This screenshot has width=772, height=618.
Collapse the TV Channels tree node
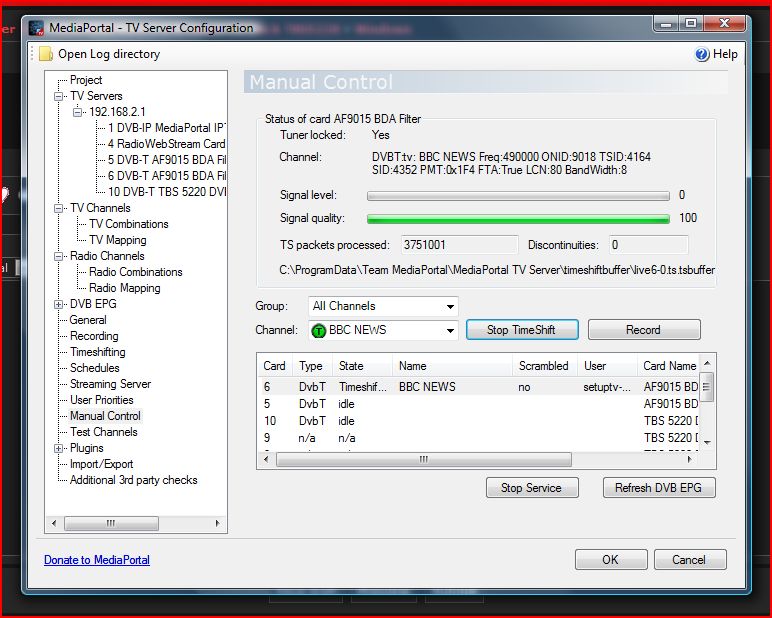click(58, 208)
